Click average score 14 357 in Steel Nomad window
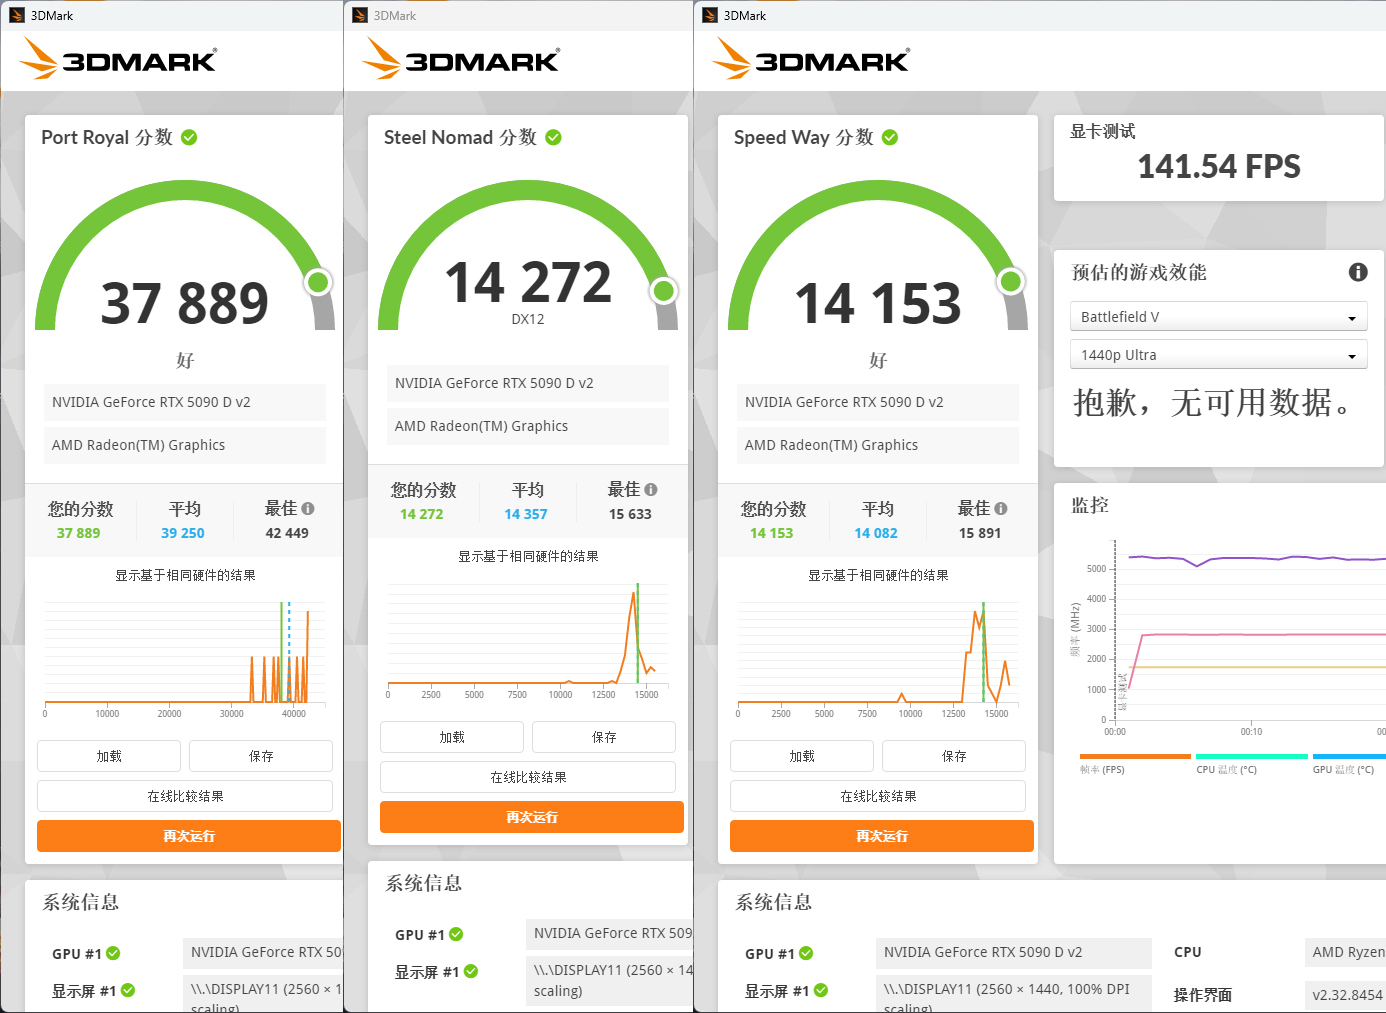This screenshot has width=1386, height=1013. point(526,514)
